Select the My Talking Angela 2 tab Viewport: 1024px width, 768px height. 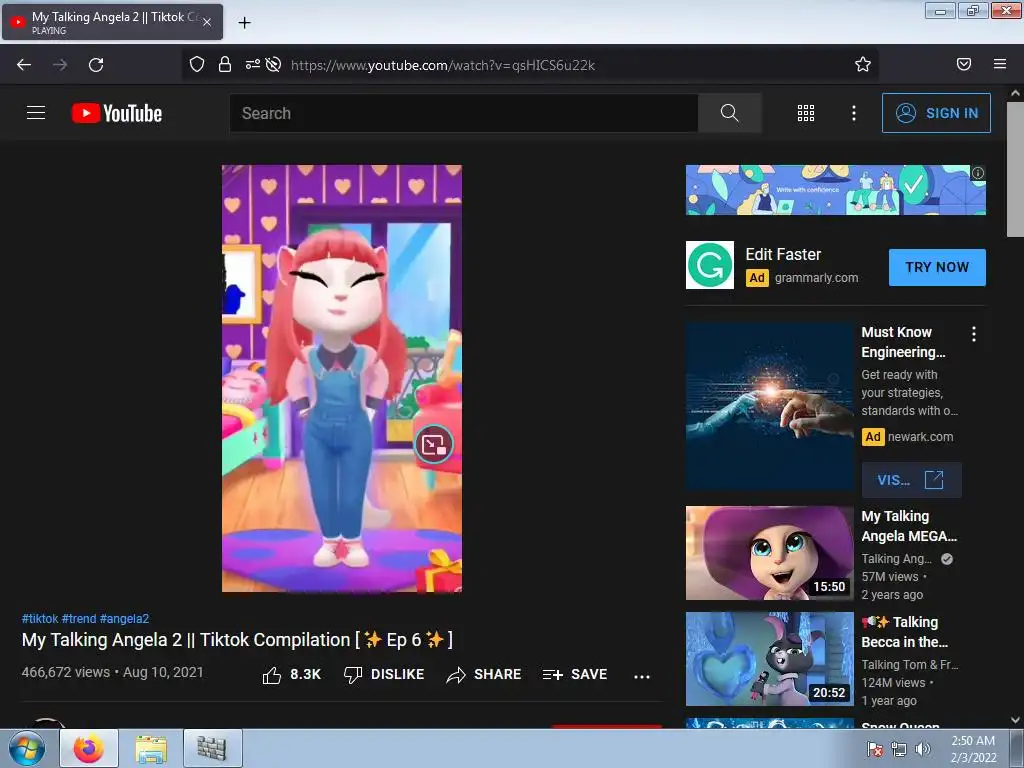click(112, 22)
